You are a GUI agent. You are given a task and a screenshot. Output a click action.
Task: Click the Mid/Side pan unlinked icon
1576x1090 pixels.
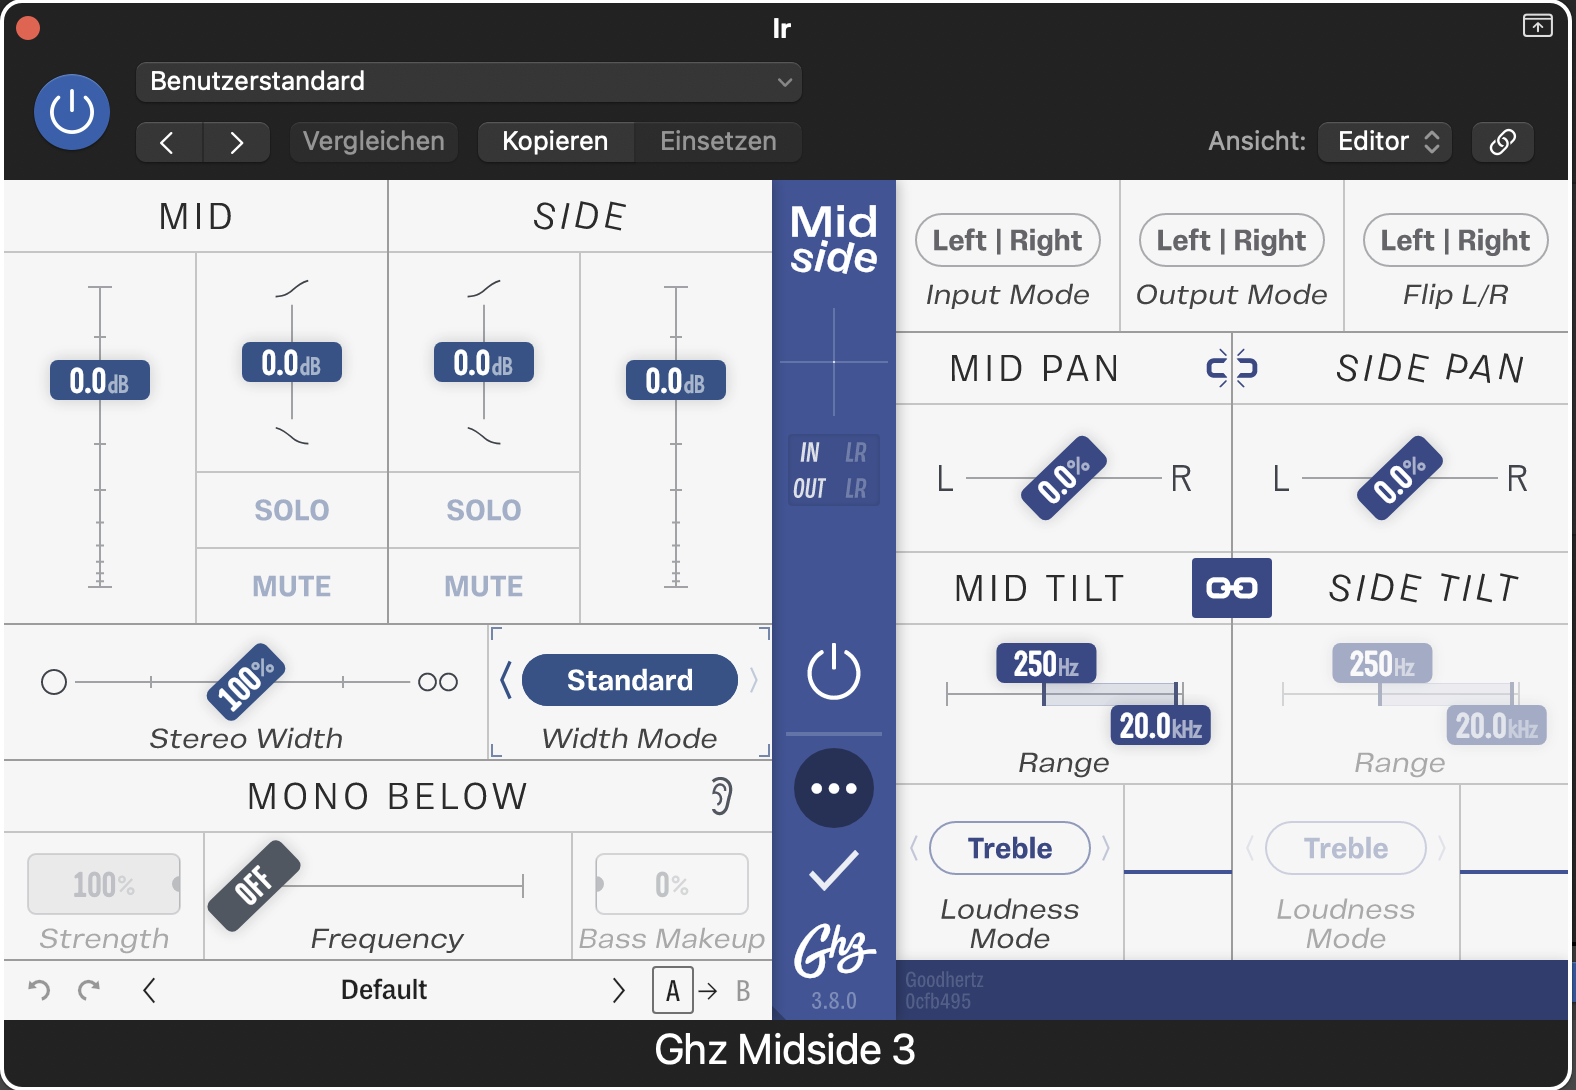(1231, 368)
